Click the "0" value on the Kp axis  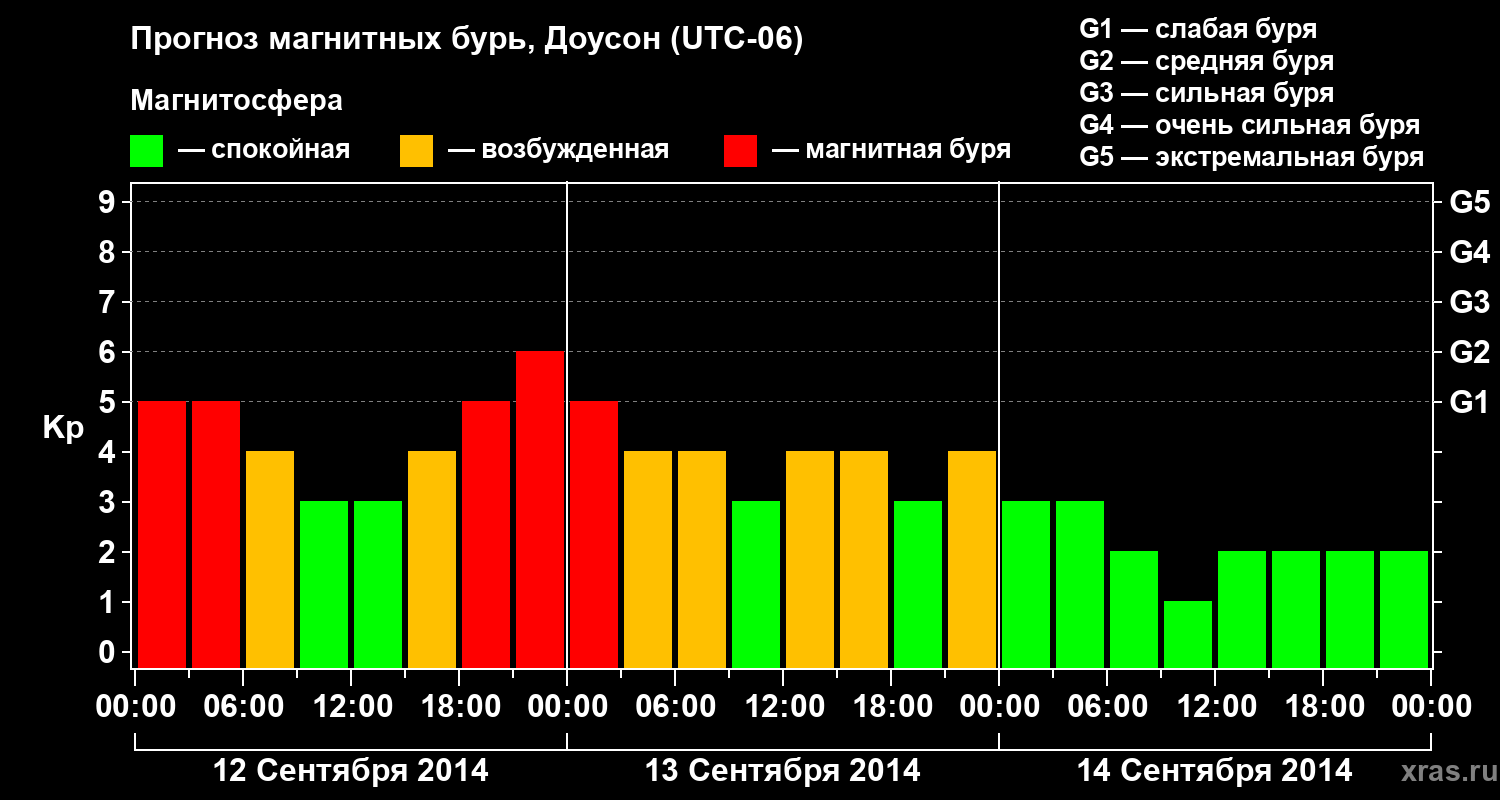coord(109,653)
